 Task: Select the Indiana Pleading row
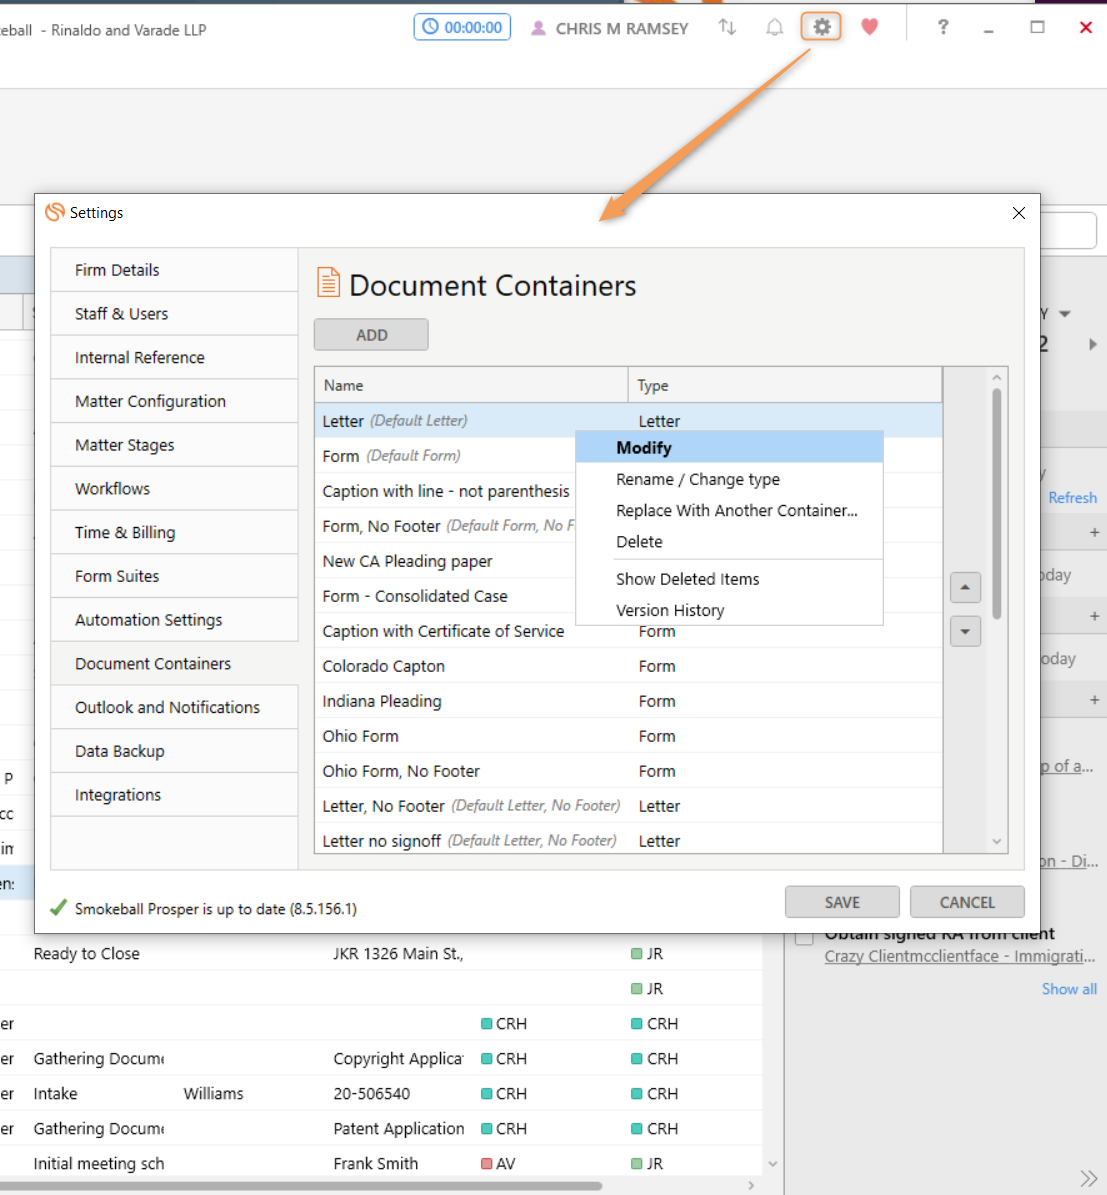[x=629, y=701]
